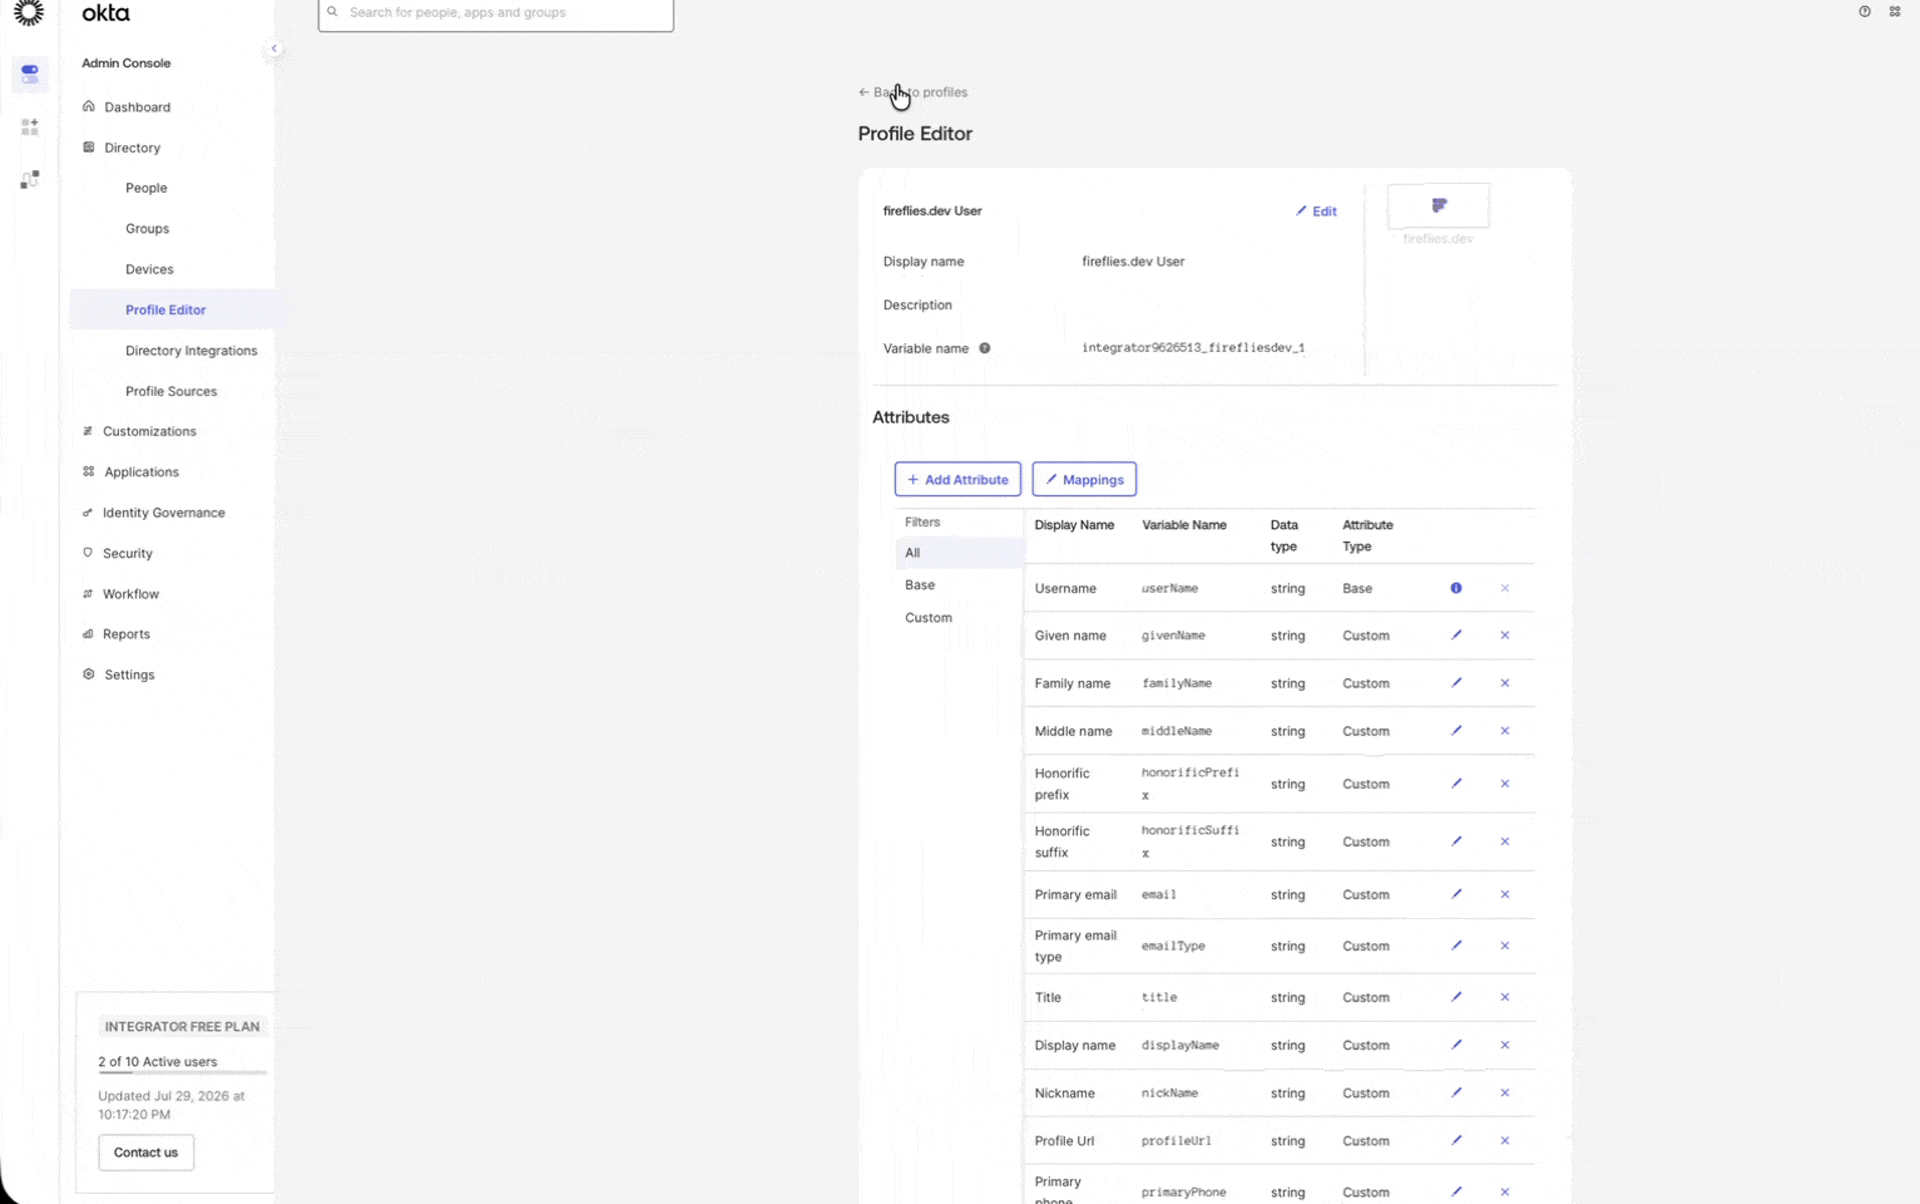Click the third rail icon below the grid

30,179
